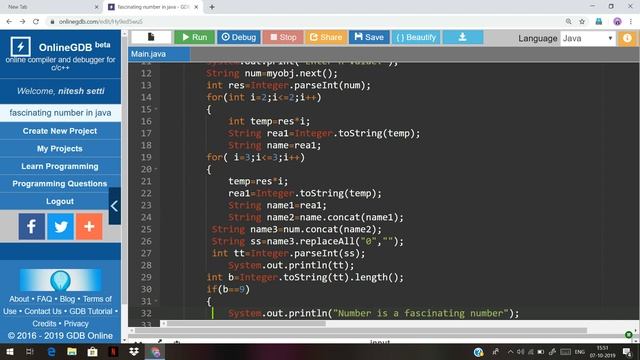
Task: Collapse code fold at line 15
Action: coord(156,109)
